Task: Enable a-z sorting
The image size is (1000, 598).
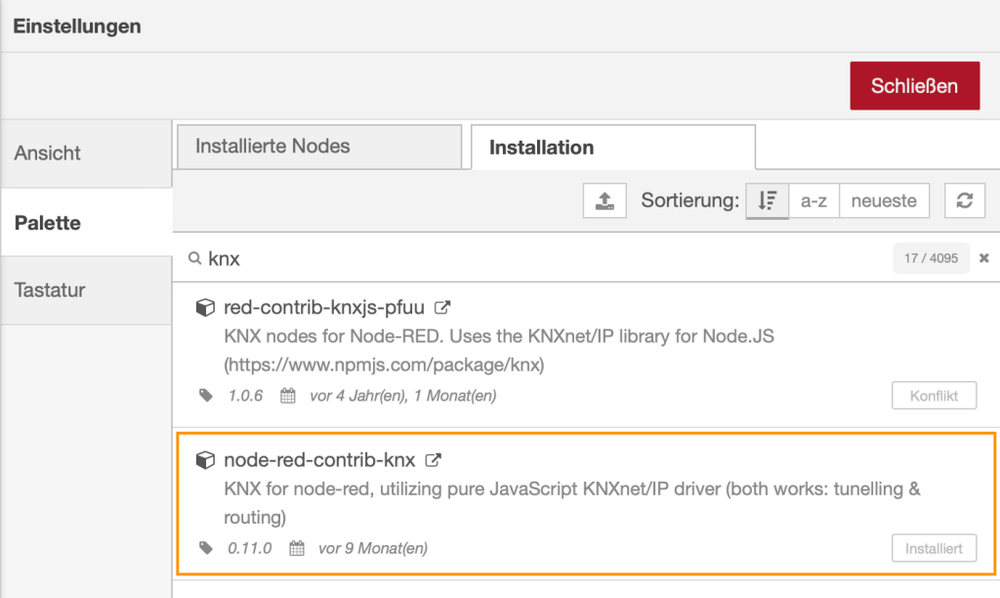Action: point(813,200)
